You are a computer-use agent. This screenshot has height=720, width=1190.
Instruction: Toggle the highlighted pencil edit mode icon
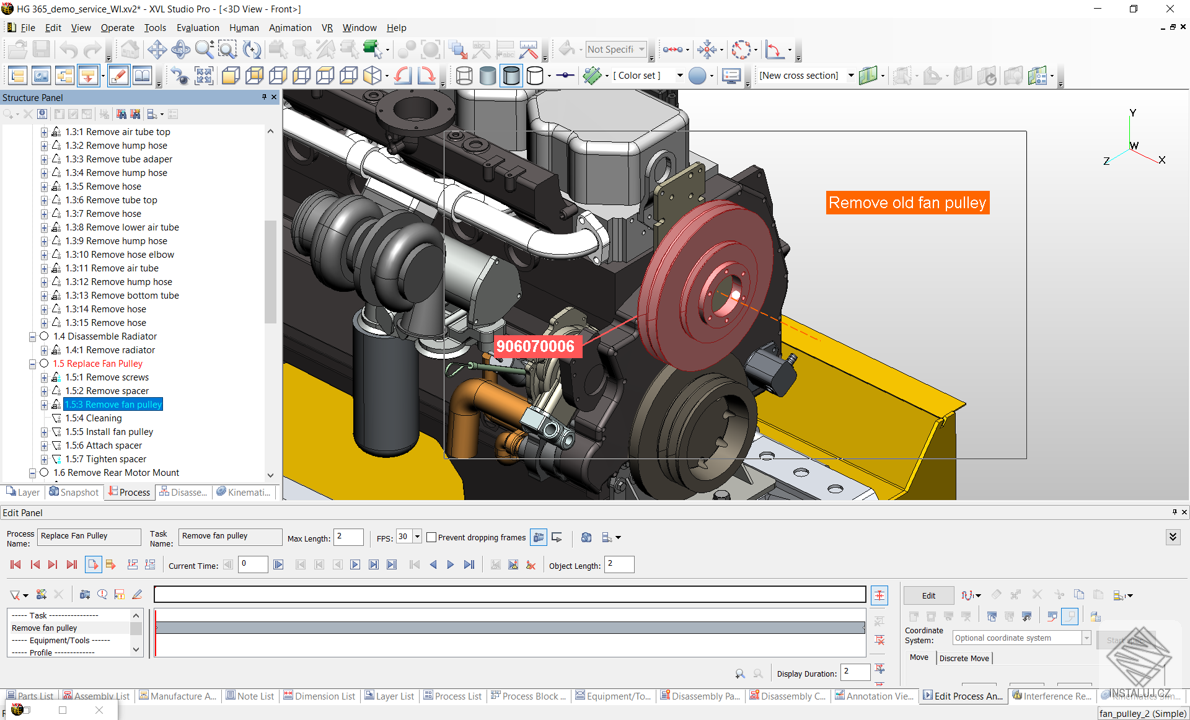[x=117, y=75]
